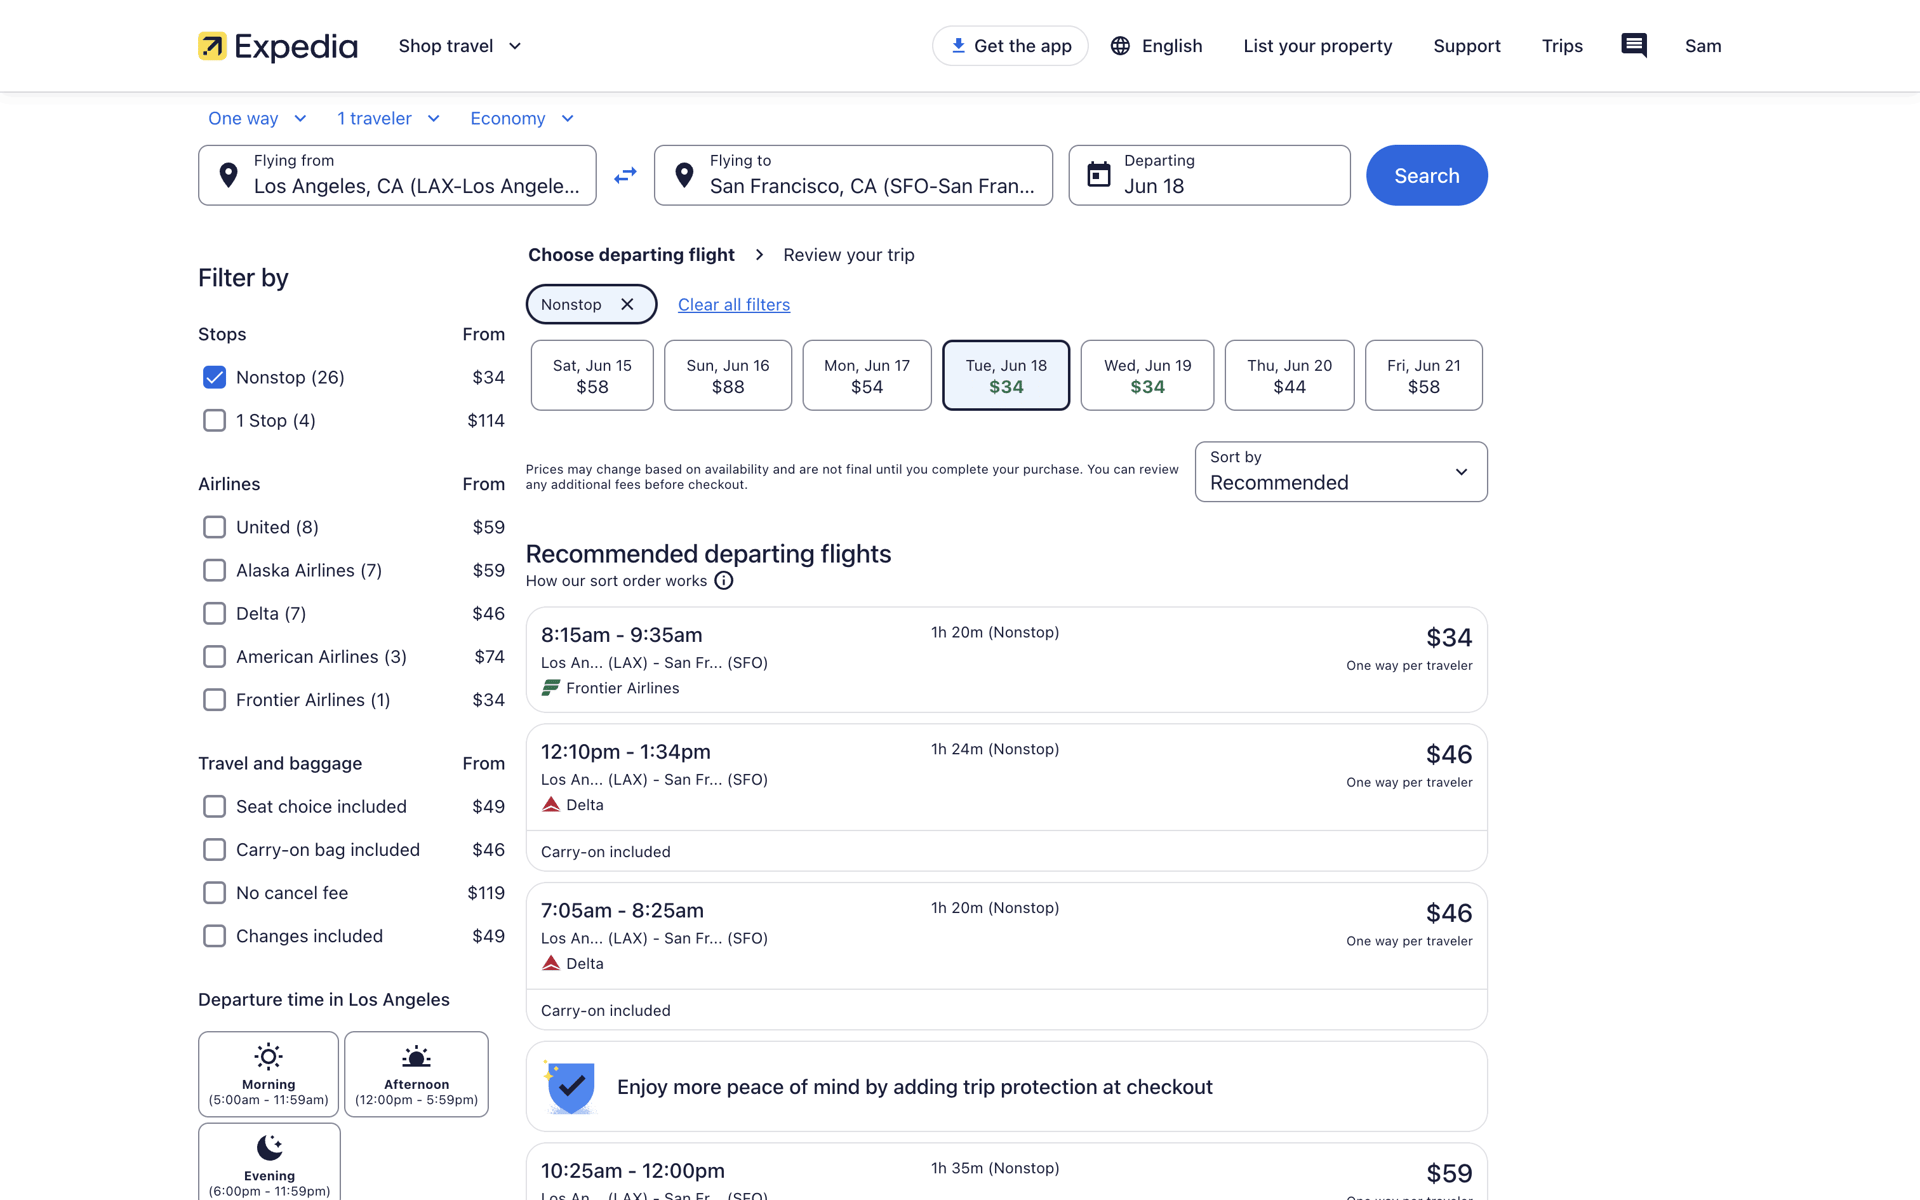The width and height of the screenshot is (1920, 1200).
Task: Uncheck the Nonstop stops checkbox
Action: [x=214, y=377]
